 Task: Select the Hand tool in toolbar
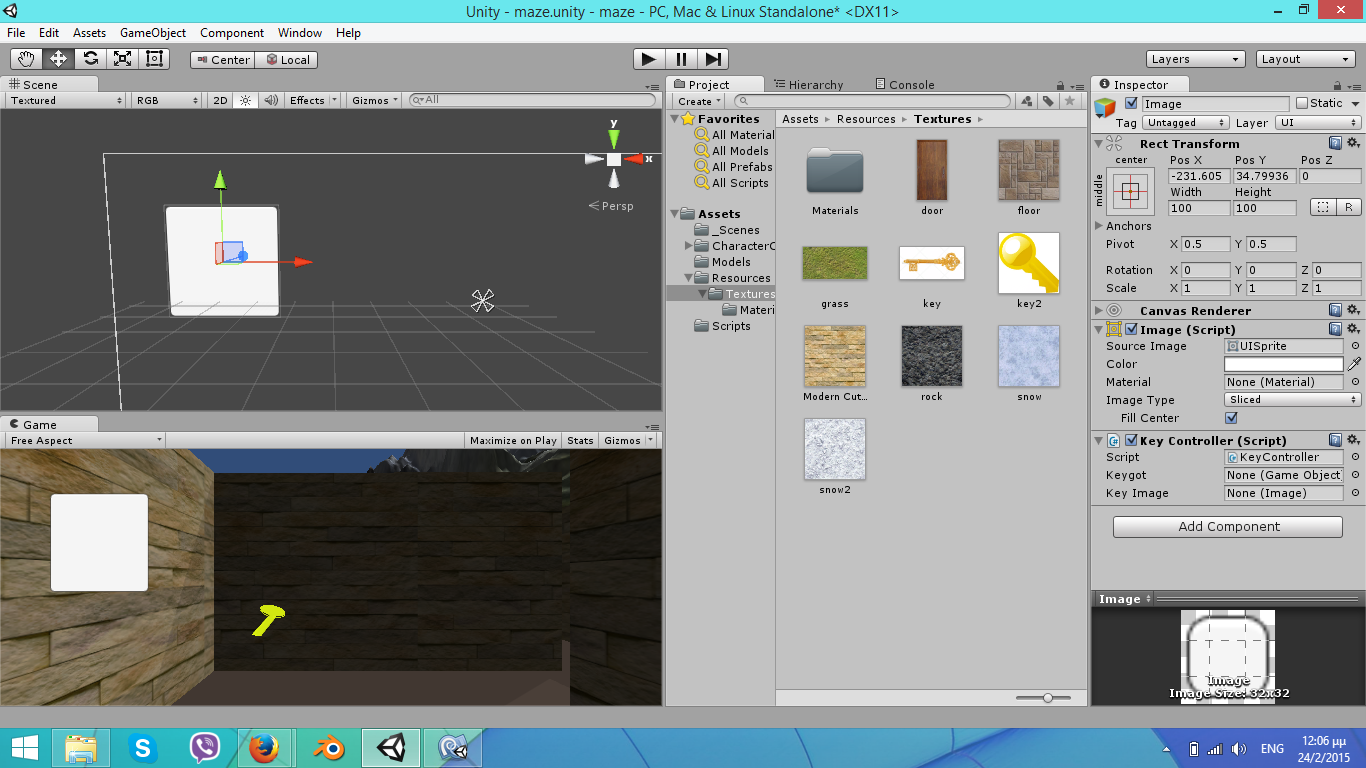26,59
